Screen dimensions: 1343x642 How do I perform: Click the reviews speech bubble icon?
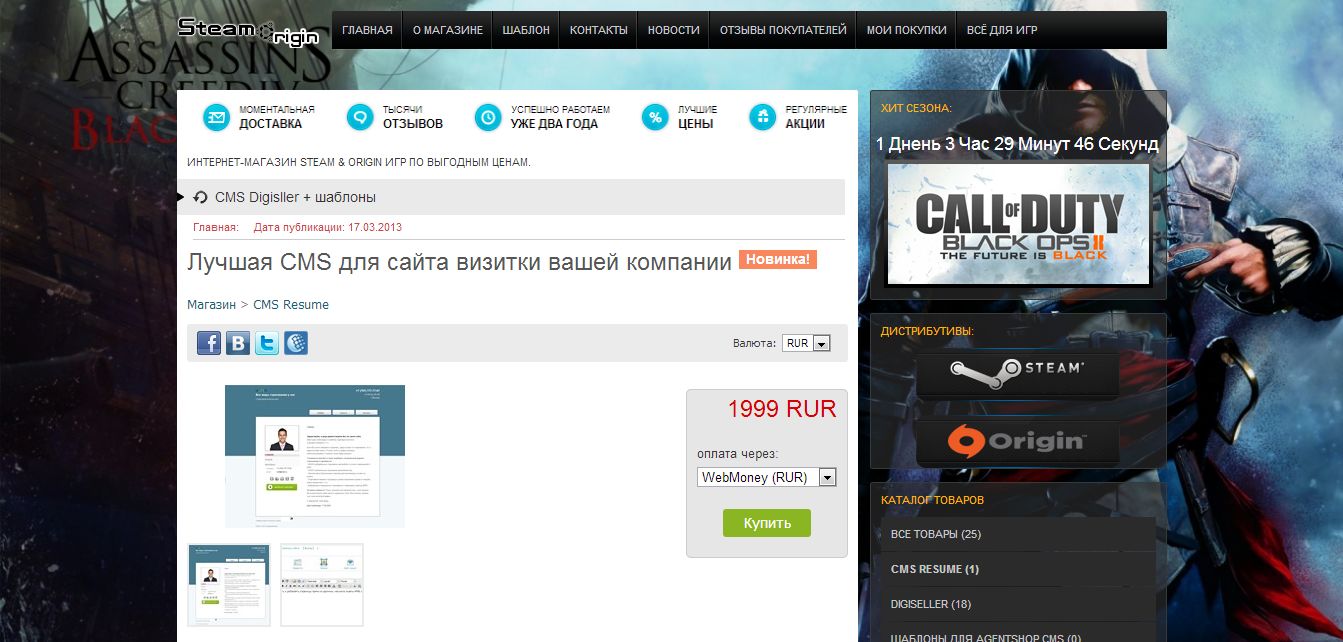click(360, 117)
